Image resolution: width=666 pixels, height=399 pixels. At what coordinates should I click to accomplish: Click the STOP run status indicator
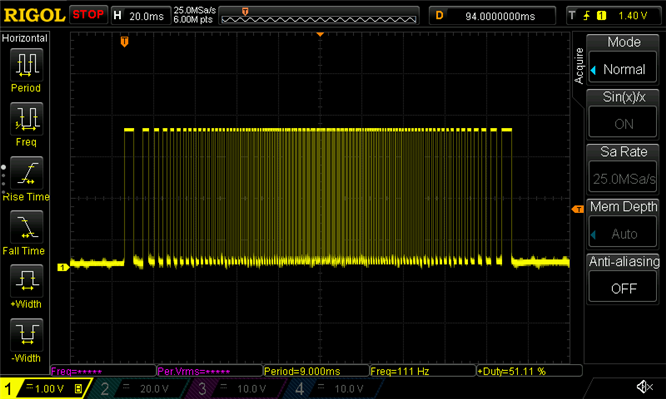point(88,15)
